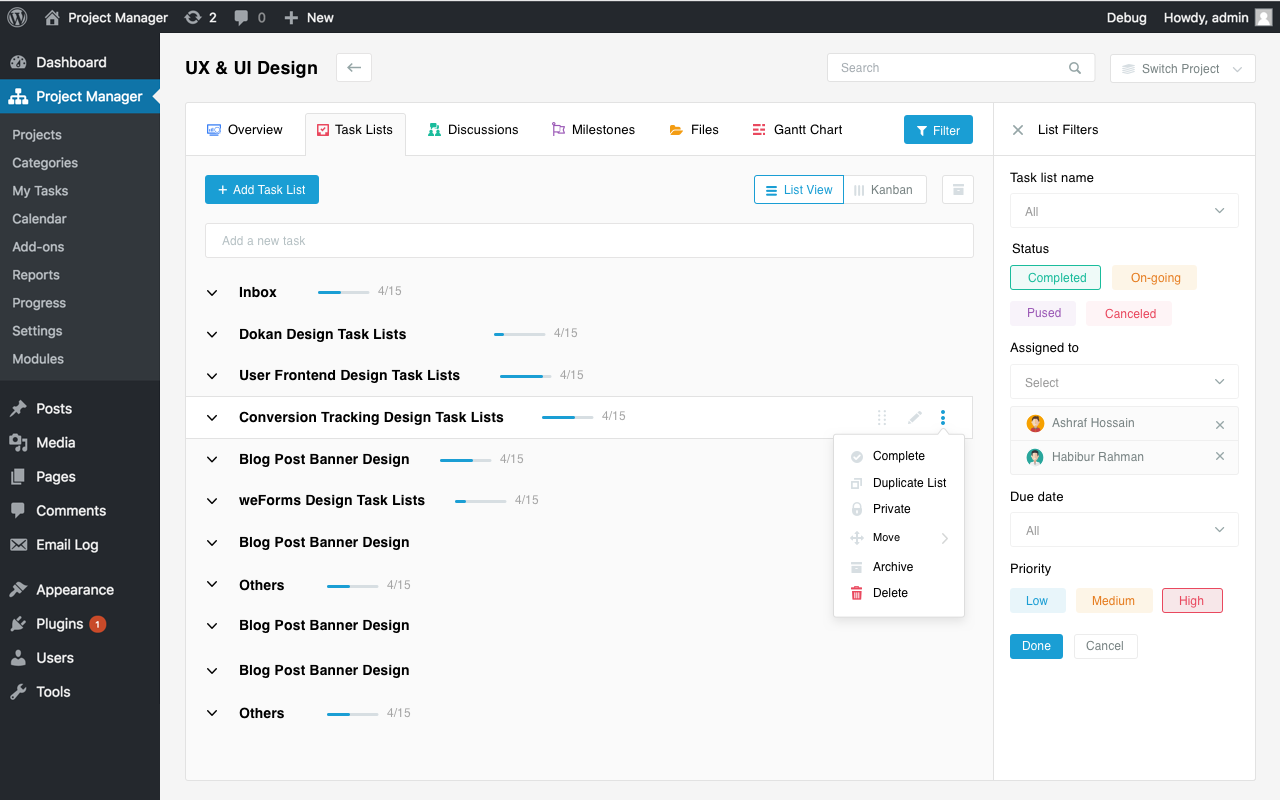Open the Filter panel
This screenshot has height=800, width=1280.
pos(938,129)
